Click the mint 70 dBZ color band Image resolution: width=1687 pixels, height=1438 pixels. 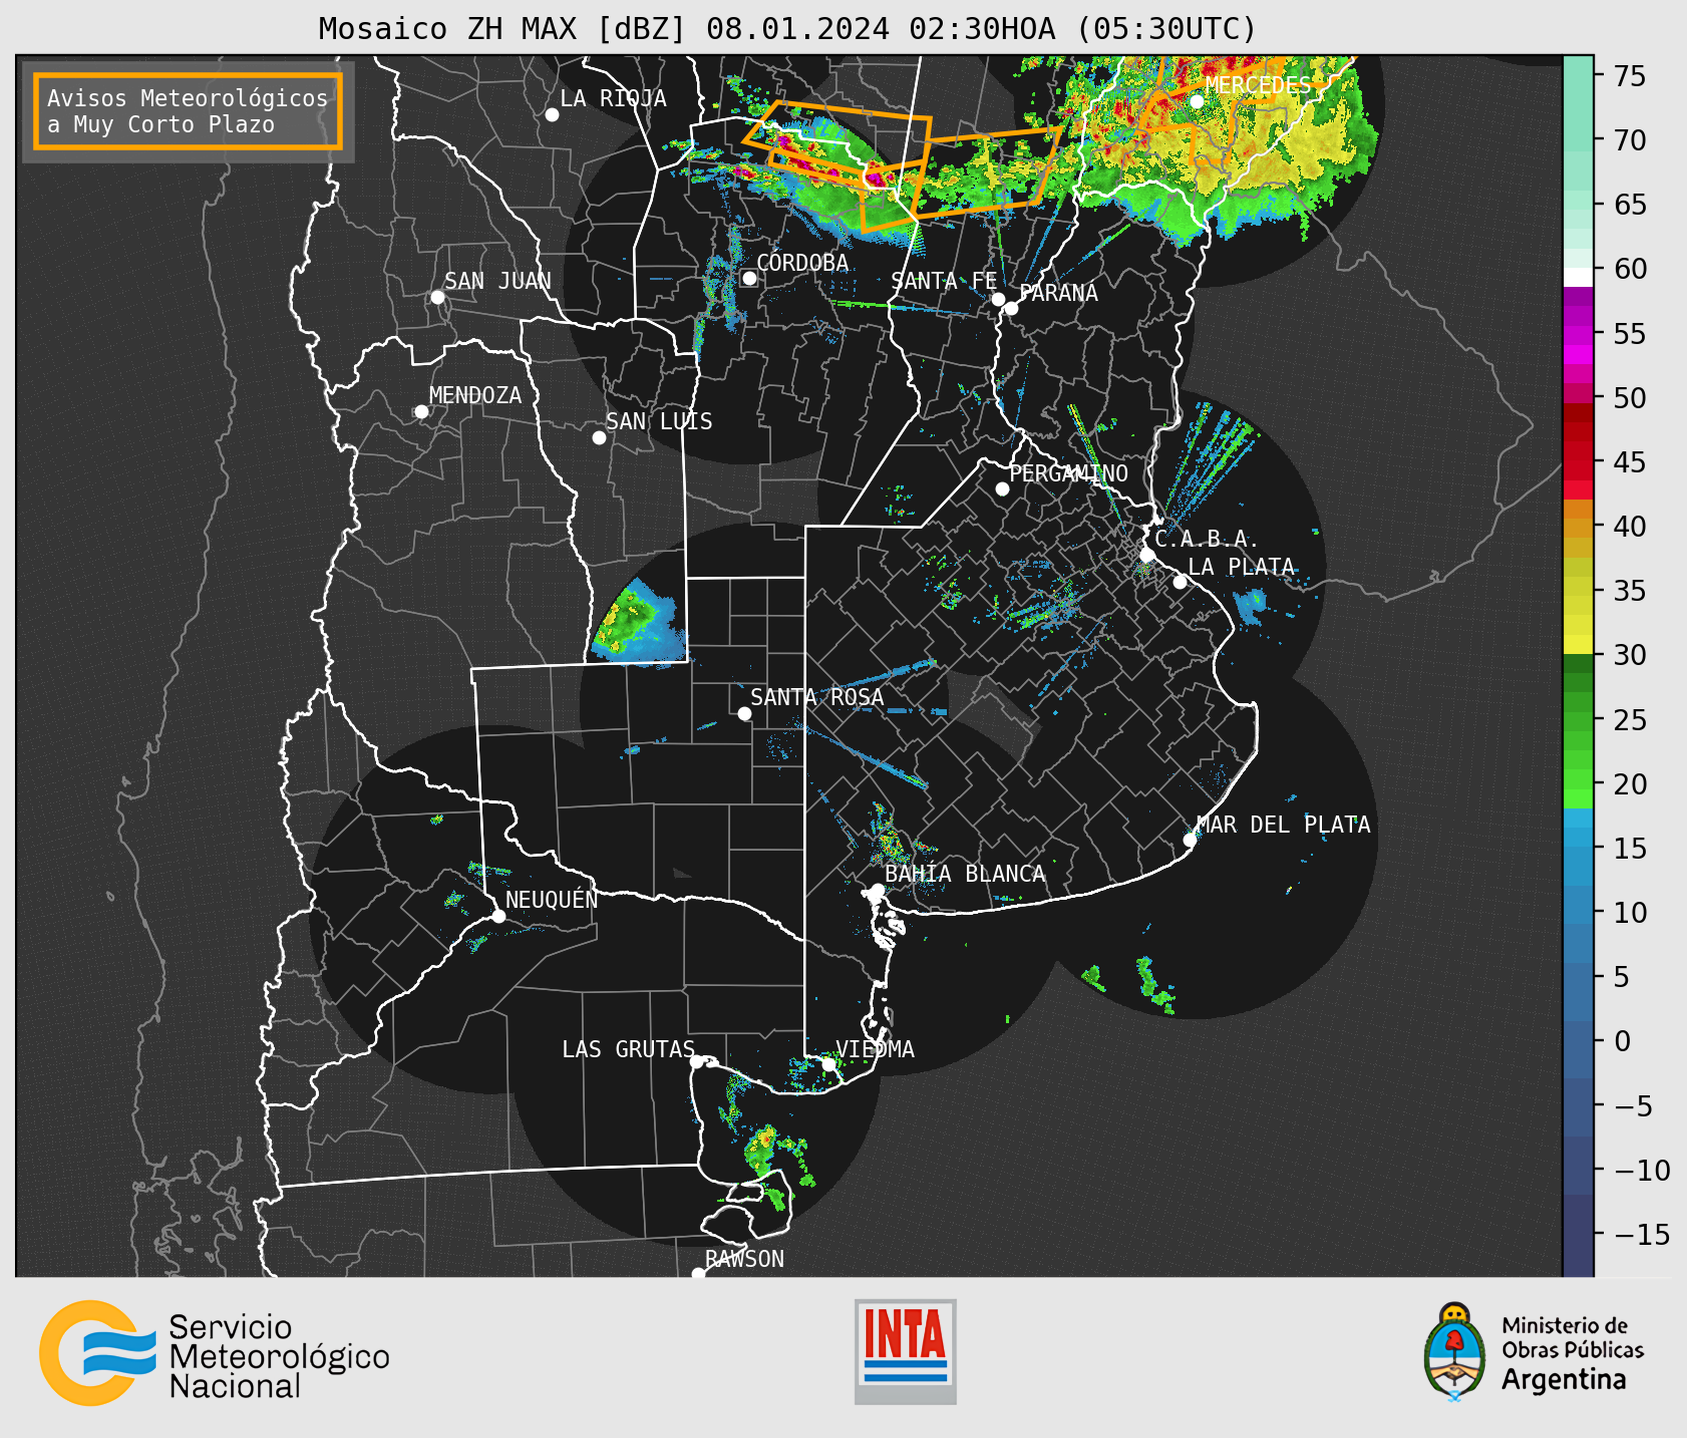coord(1578,140)
